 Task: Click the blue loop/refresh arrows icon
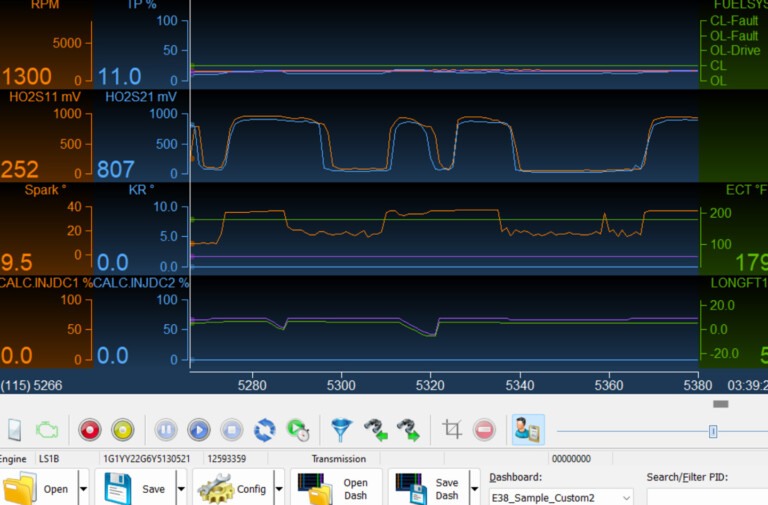(x=264, y=430)
